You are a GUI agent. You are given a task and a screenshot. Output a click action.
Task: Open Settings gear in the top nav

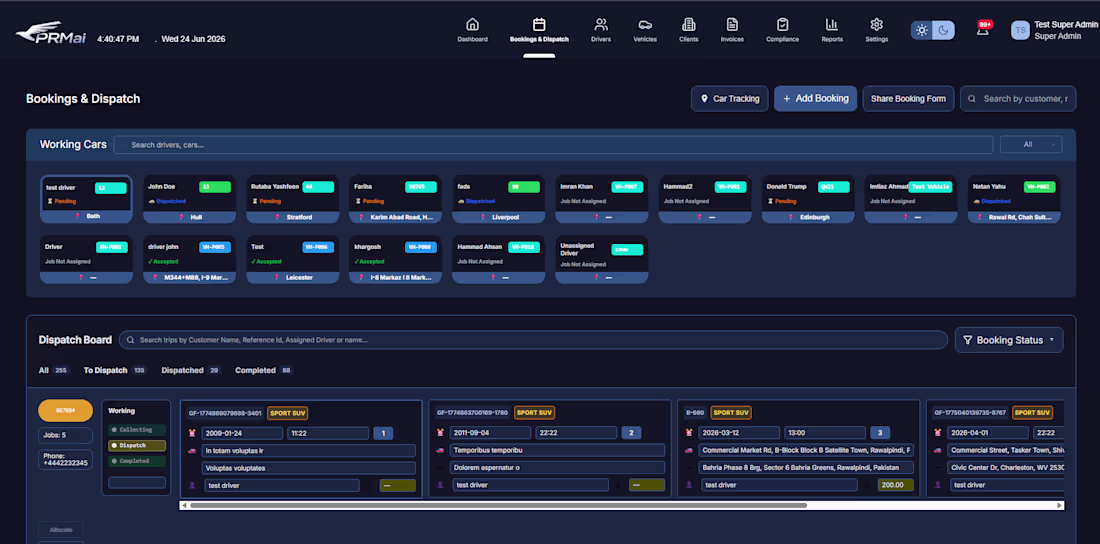pyautogui.click(x=876, y=25)
